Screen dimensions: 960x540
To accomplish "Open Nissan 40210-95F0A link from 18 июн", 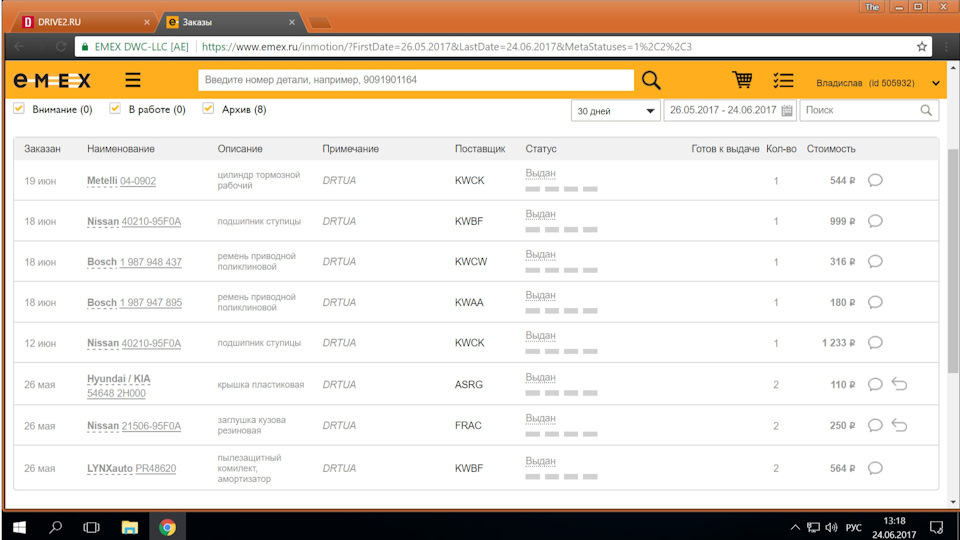I will pyautogui.click(x=134, y=221).
